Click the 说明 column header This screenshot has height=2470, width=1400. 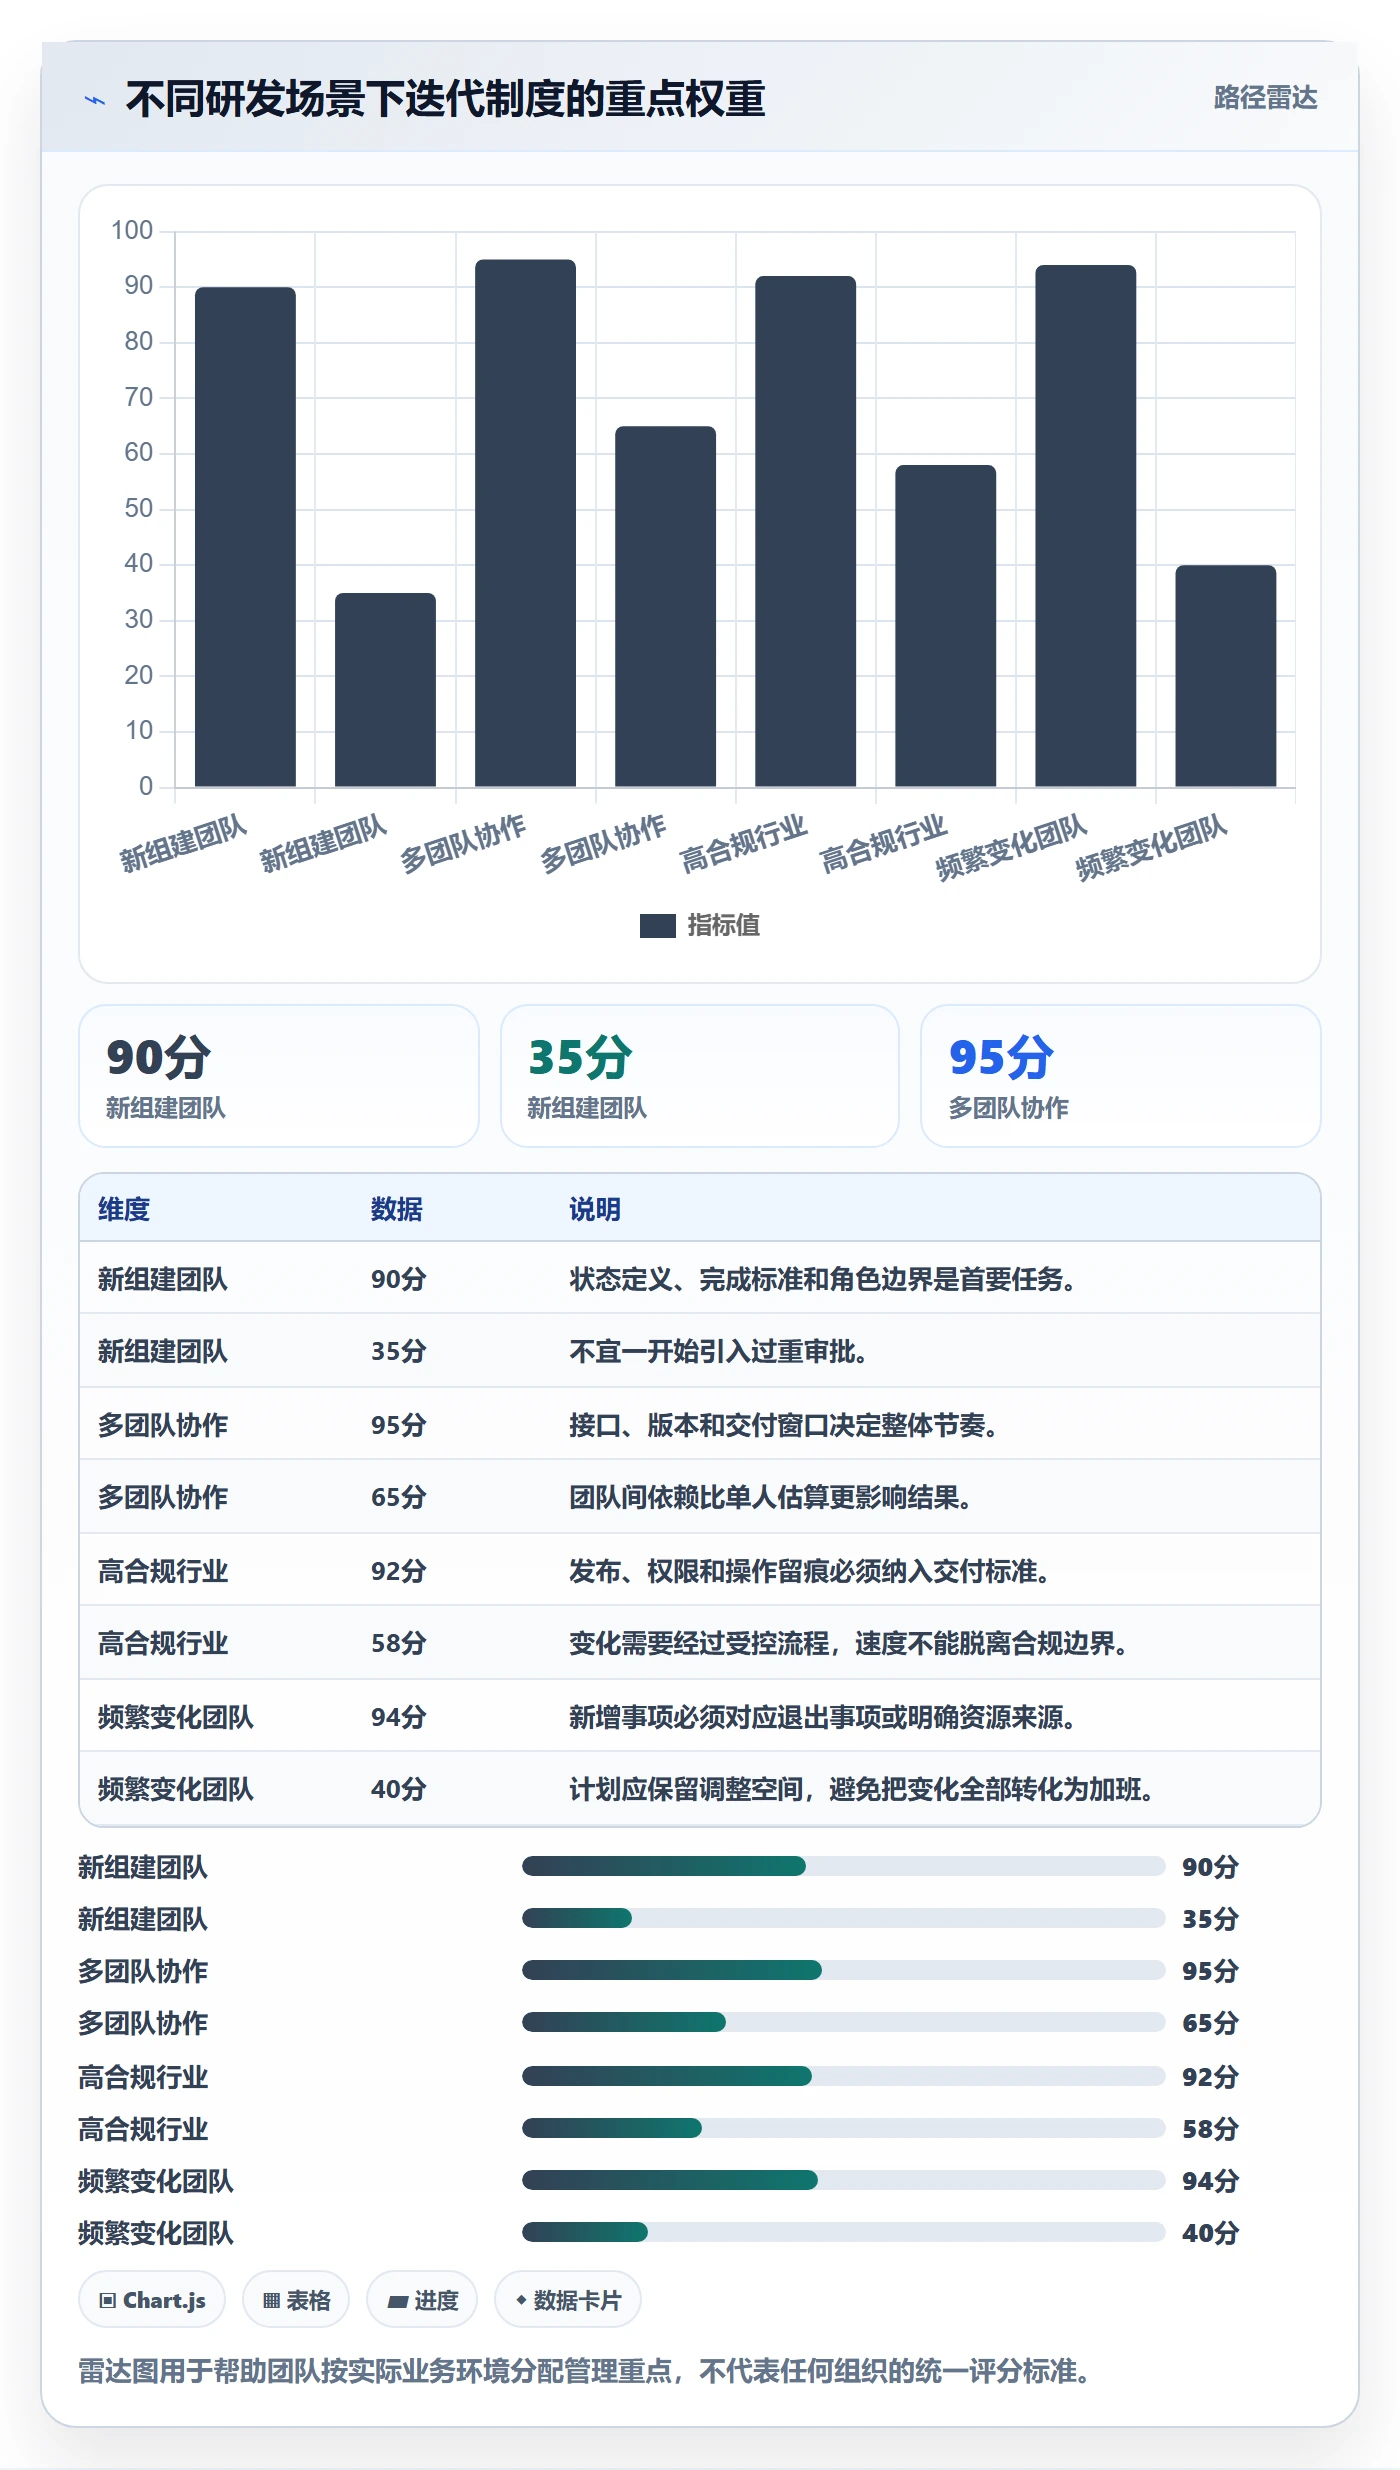click(x=595, y=1209)
